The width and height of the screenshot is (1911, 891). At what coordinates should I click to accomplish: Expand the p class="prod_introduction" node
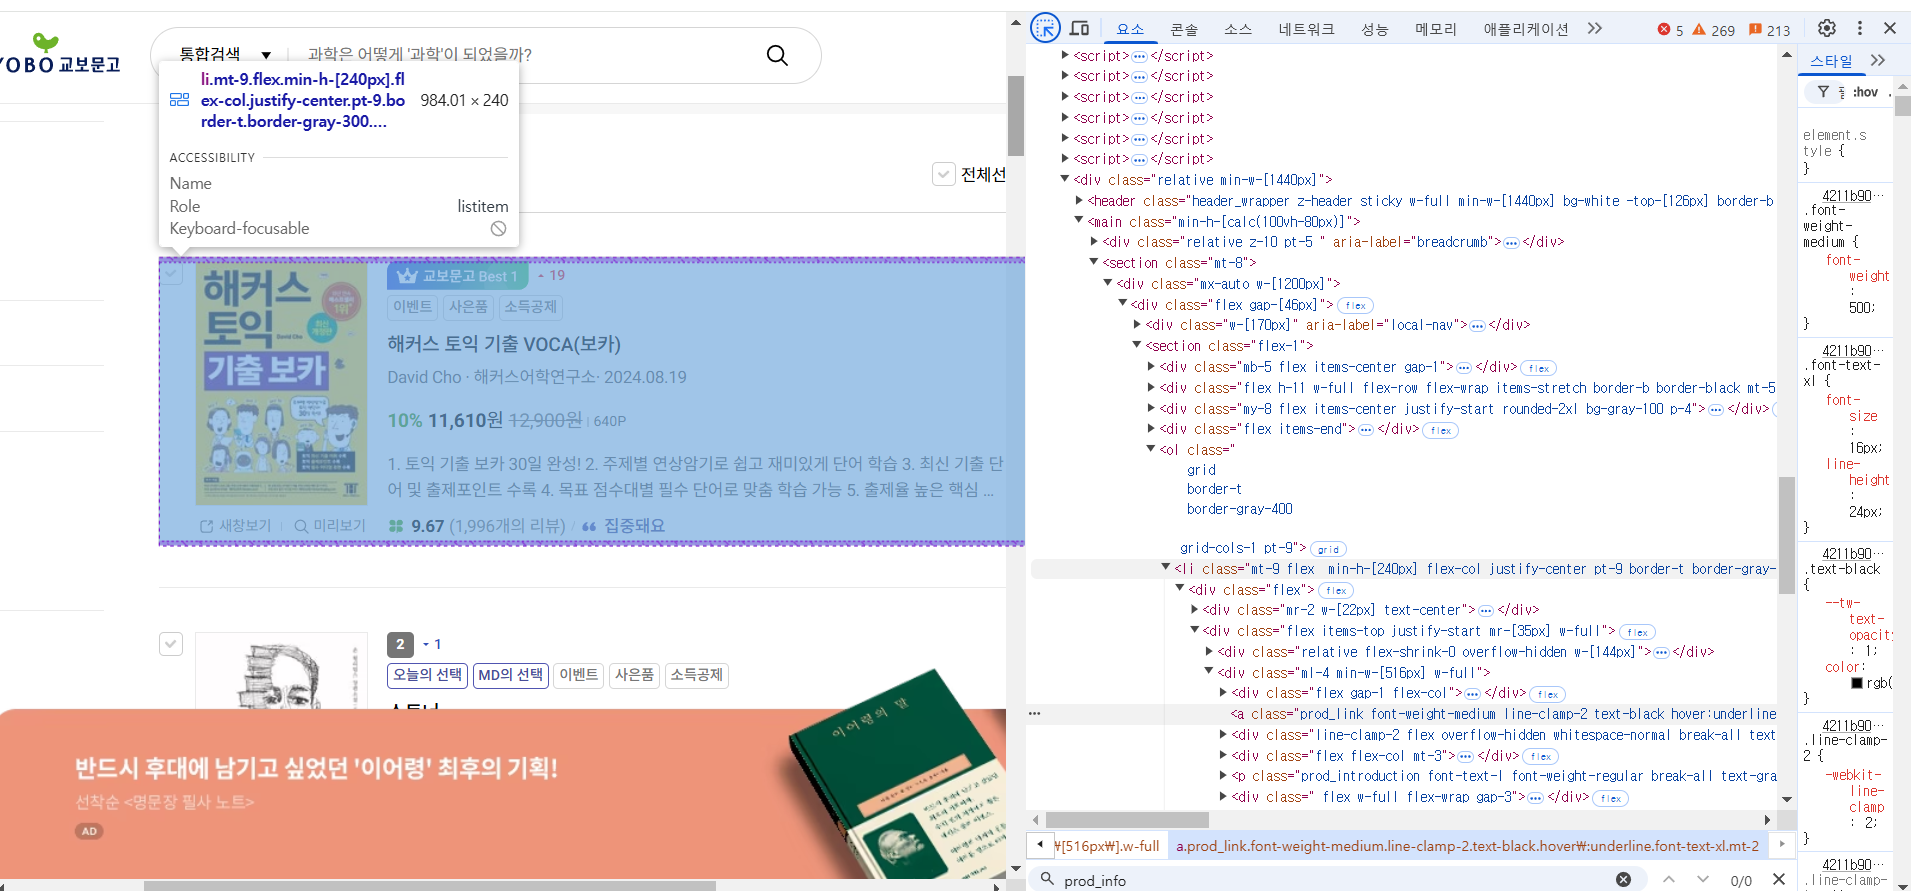point(1223,776)
